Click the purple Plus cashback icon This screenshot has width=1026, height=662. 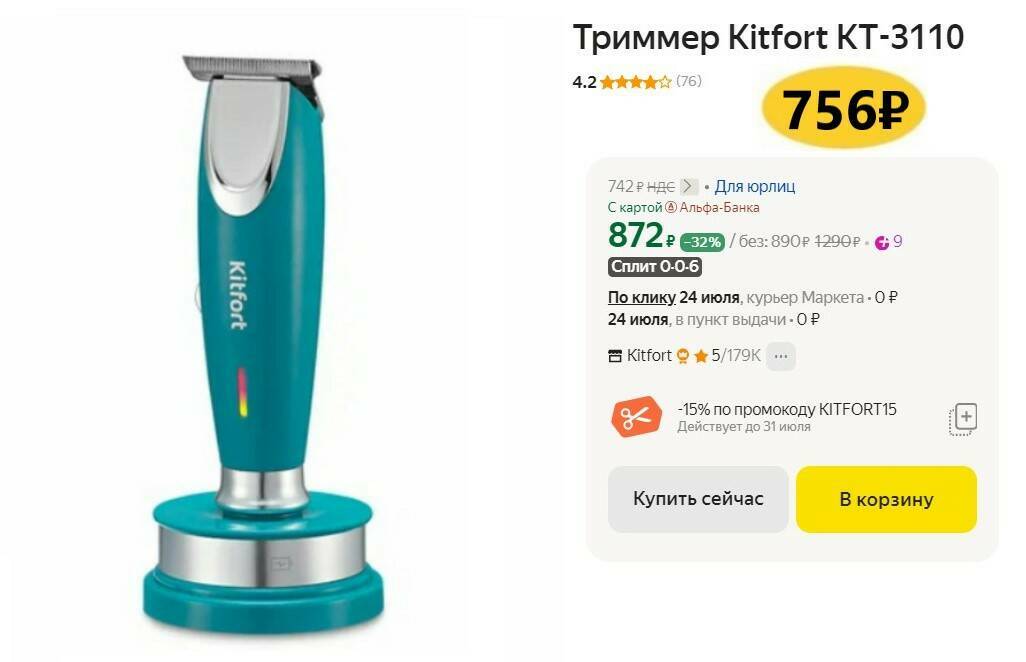point(881,243)
